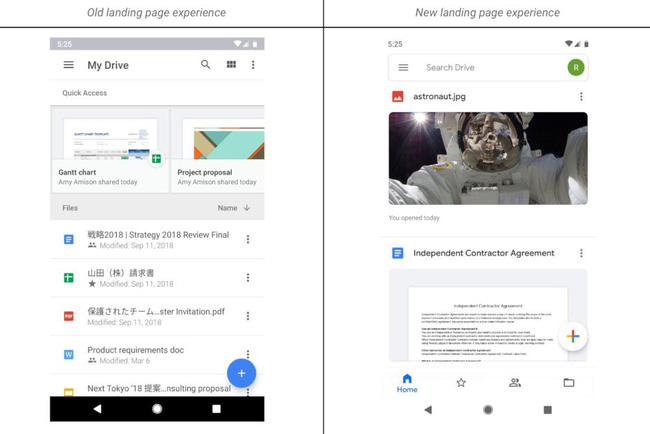Tap the Android back button on new screen
Viewport: 650px width, 434px height.
(x=428, y=410)
